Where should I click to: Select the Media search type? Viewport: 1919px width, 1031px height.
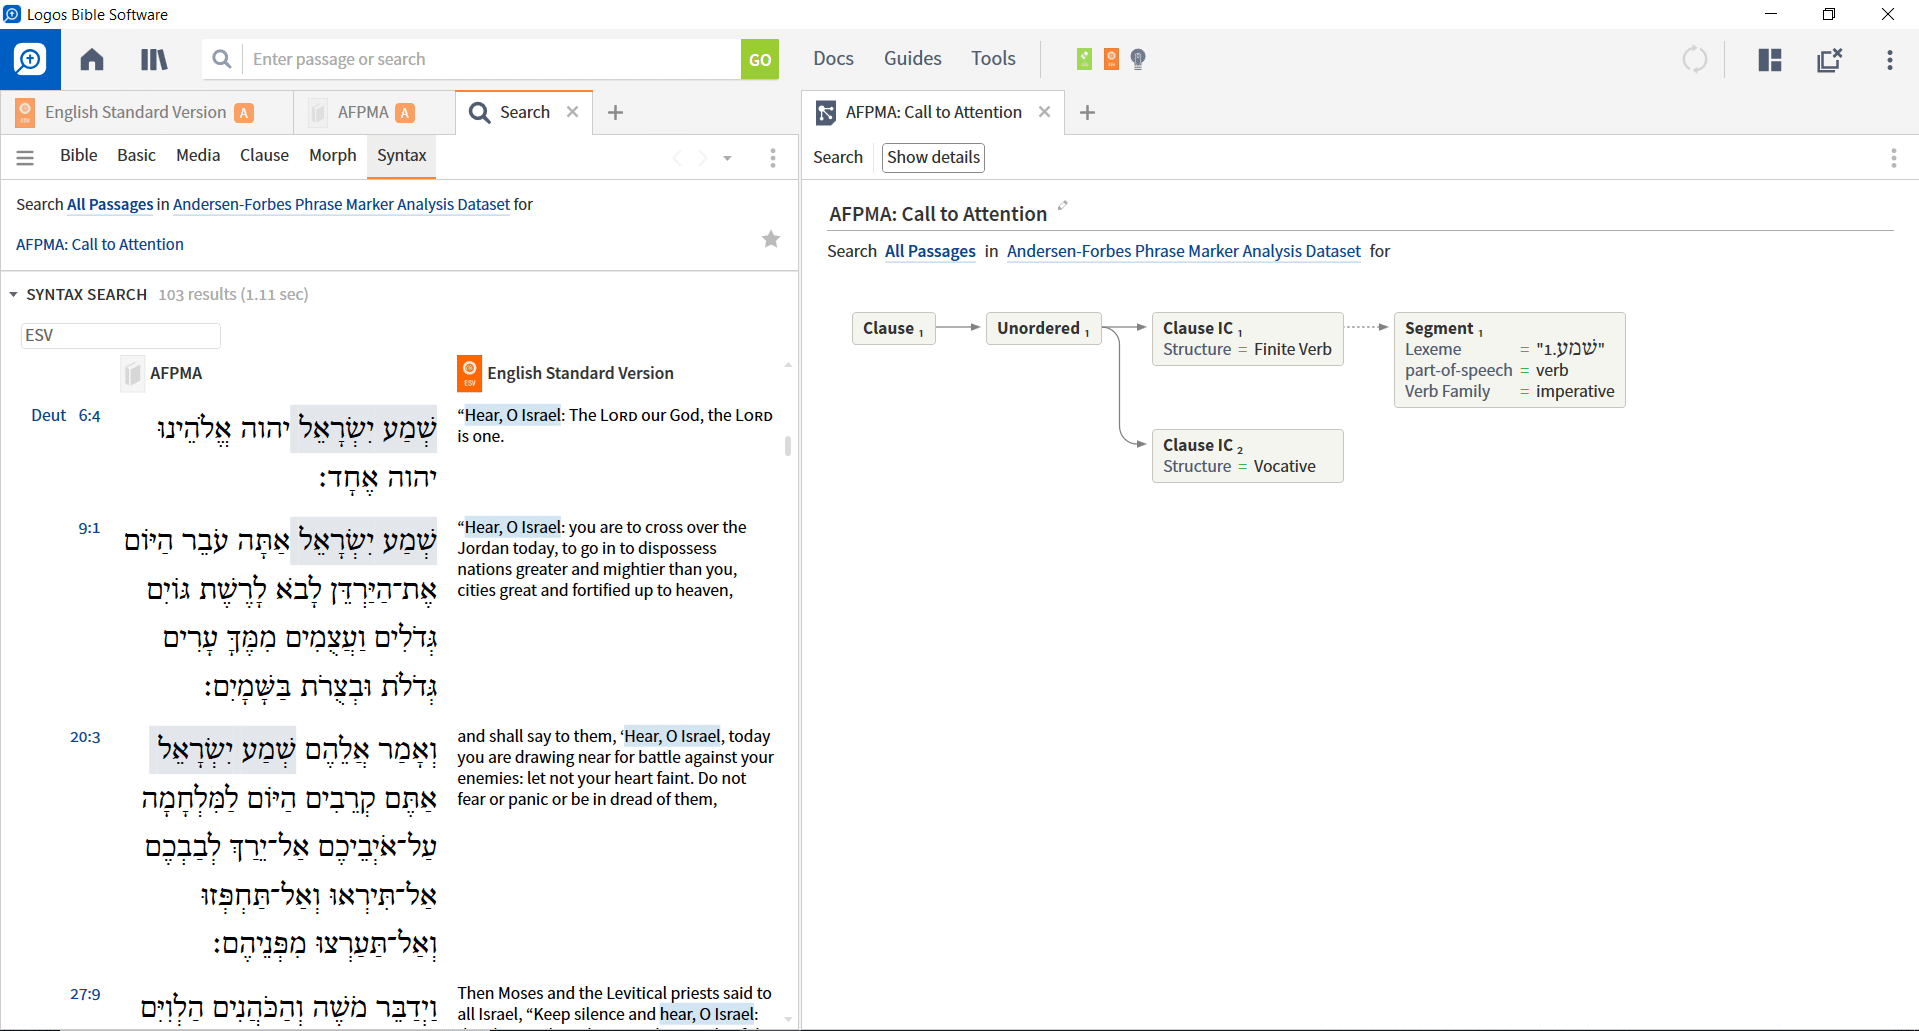coord(198,155)
